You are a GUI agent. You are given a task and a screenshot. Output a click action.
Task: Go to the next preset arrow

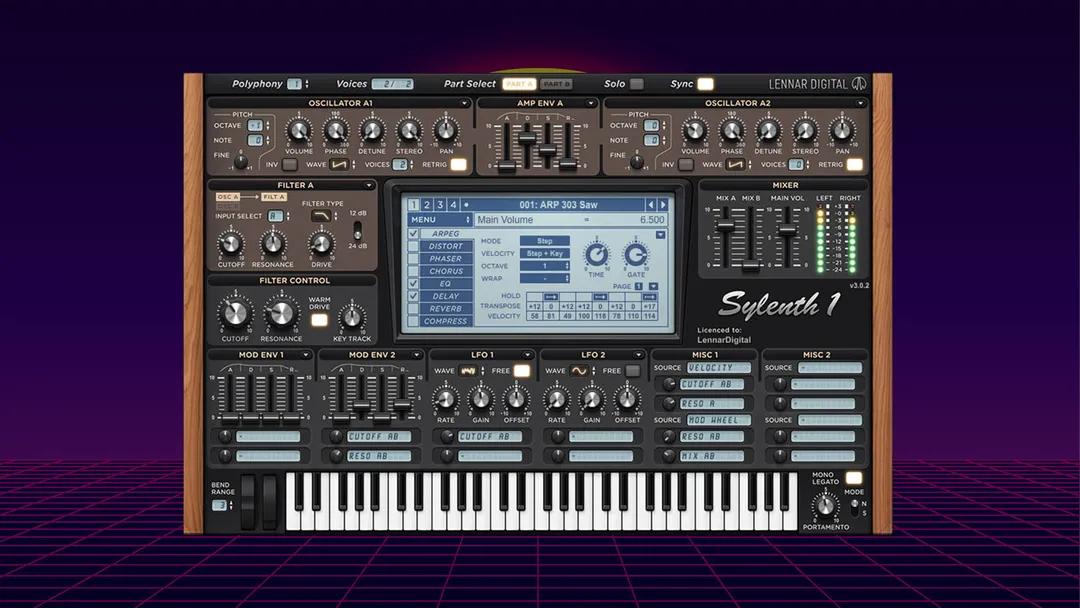point(663,205)
